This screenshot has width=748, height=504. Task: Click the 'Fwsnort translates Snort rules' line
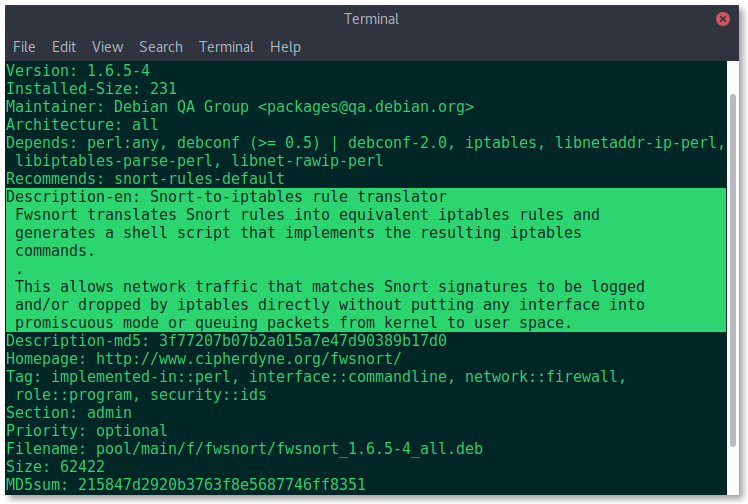tap(307, 215)
